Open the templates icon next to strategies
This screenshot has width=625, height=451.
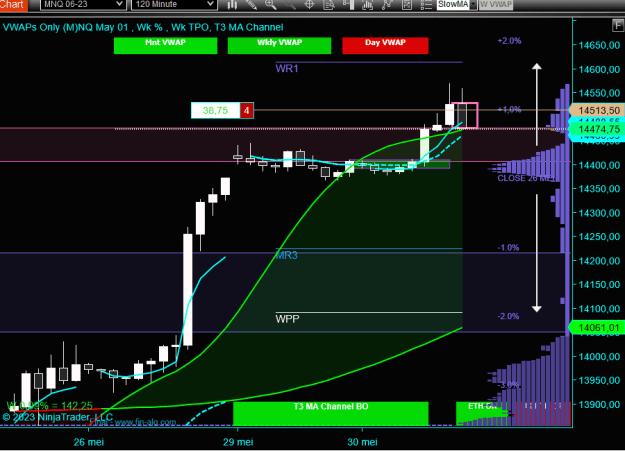pyautogui.click(x=407, y=4)
